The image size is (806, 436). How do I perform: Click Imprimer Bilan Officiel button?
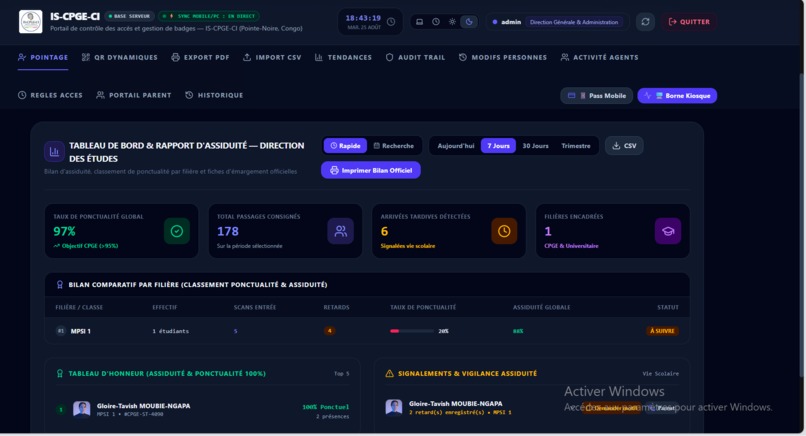[371, 170]
